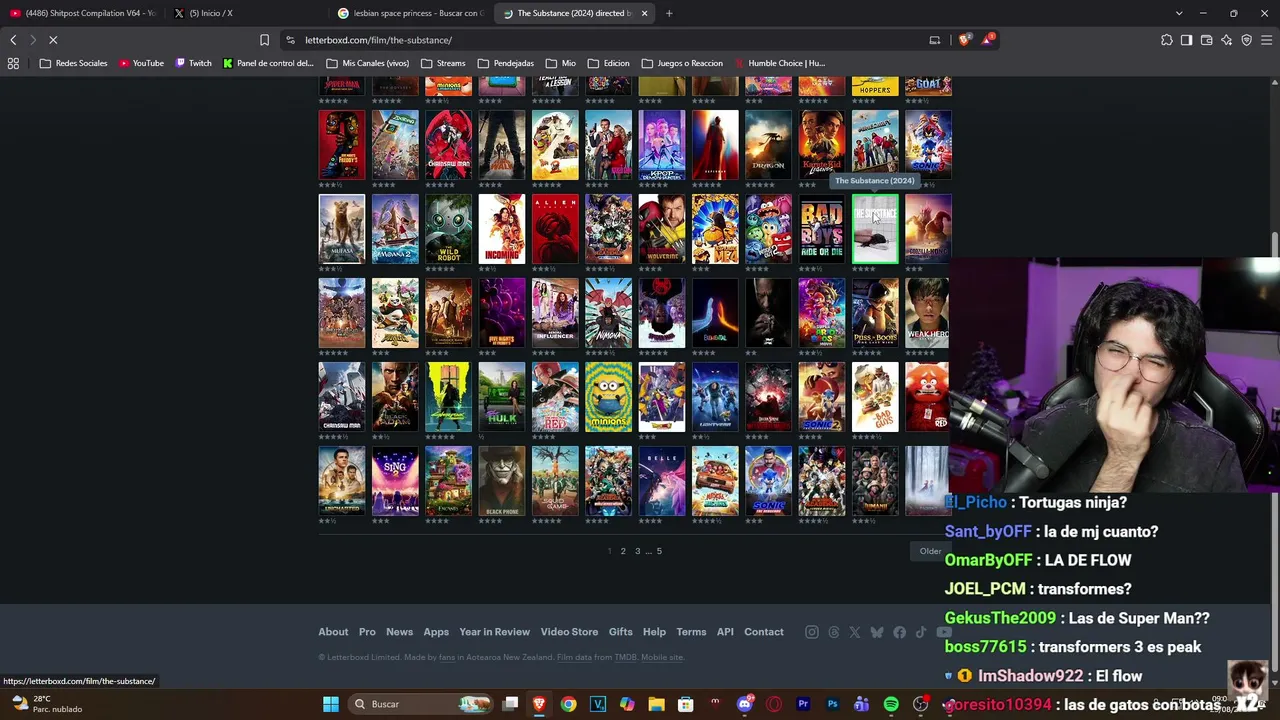Screen dimensions: 1280x720
Task: Open the About footer link
Action: (x=333, y=632)
